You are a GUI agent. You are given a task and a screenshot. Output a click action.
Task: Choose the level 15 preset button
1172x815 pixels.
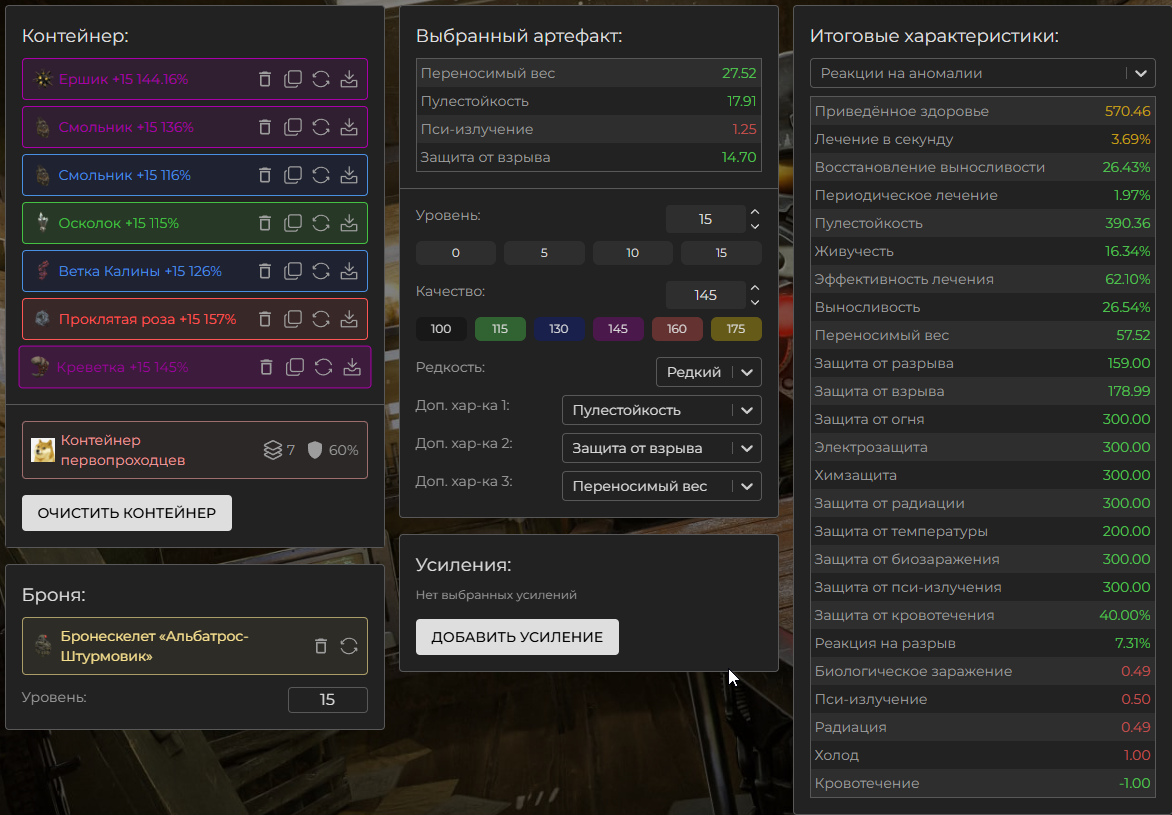721,253
